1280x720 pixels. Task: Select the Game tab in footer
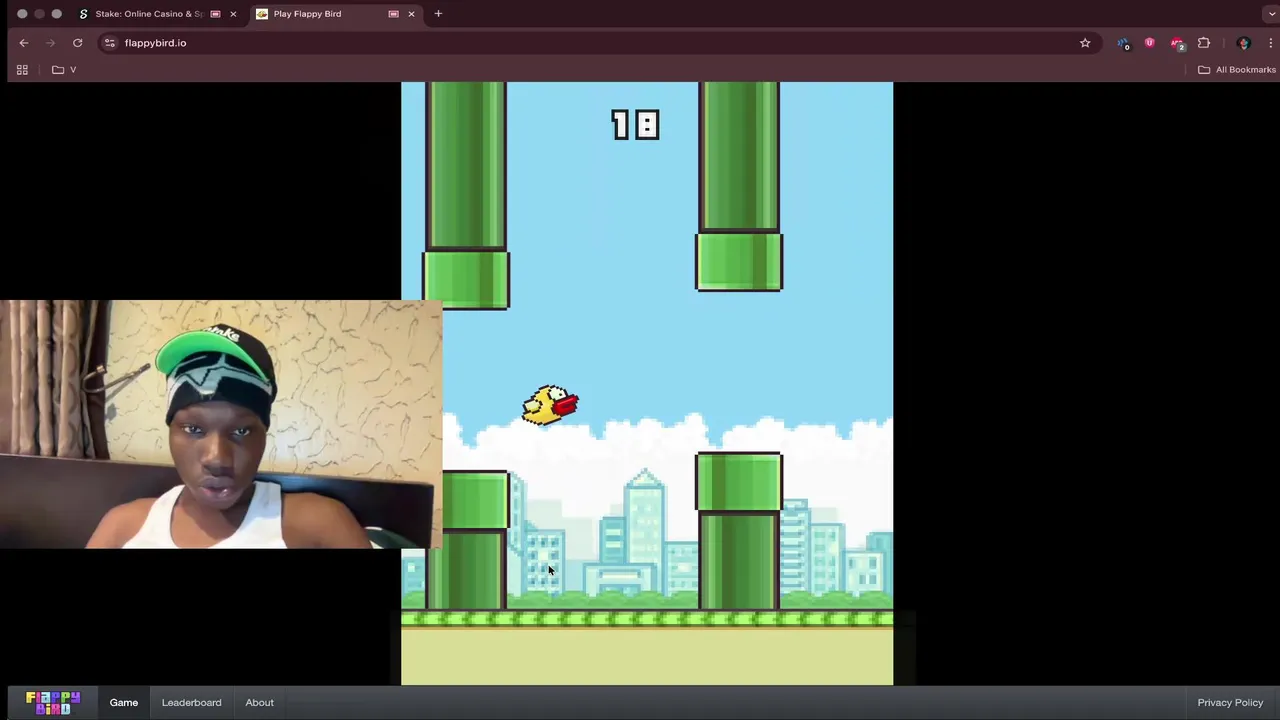[x=124, y=702]
